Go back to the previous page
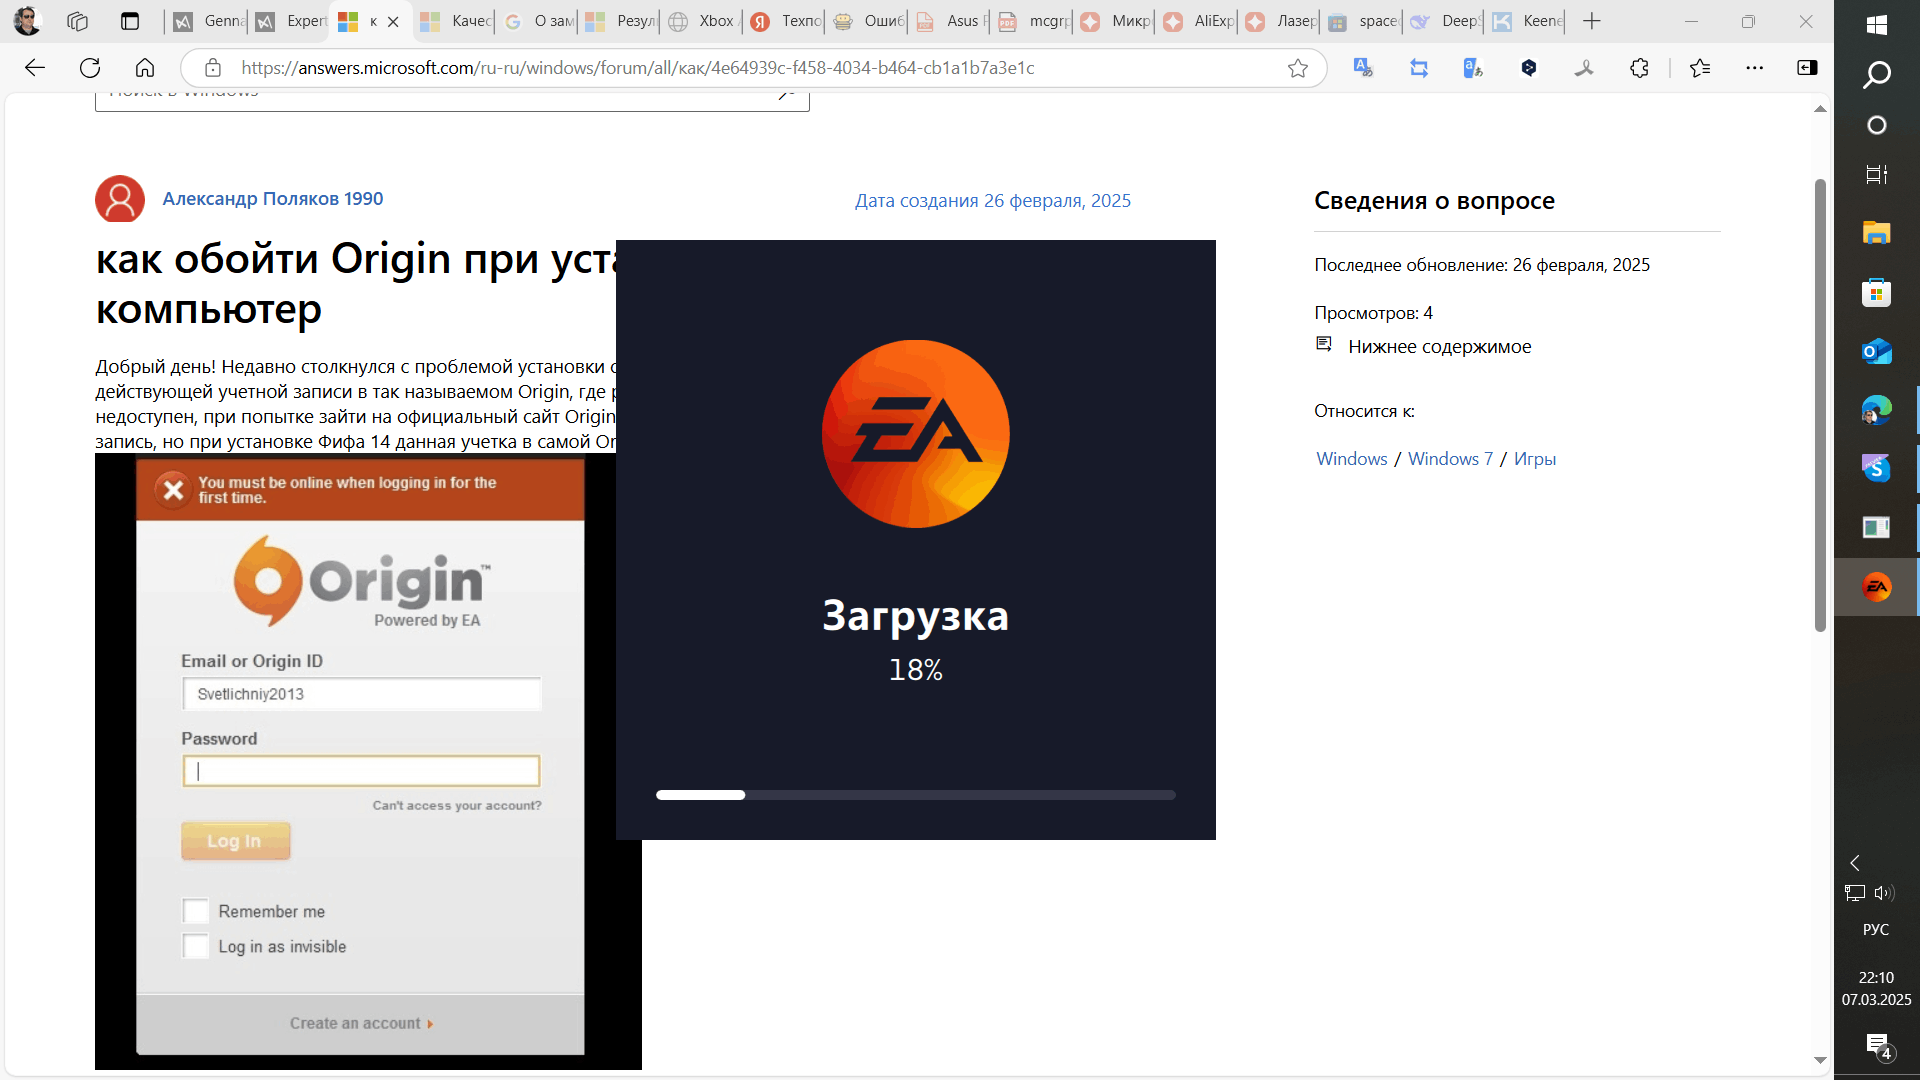1920x1080 pixels. [35, 68]
